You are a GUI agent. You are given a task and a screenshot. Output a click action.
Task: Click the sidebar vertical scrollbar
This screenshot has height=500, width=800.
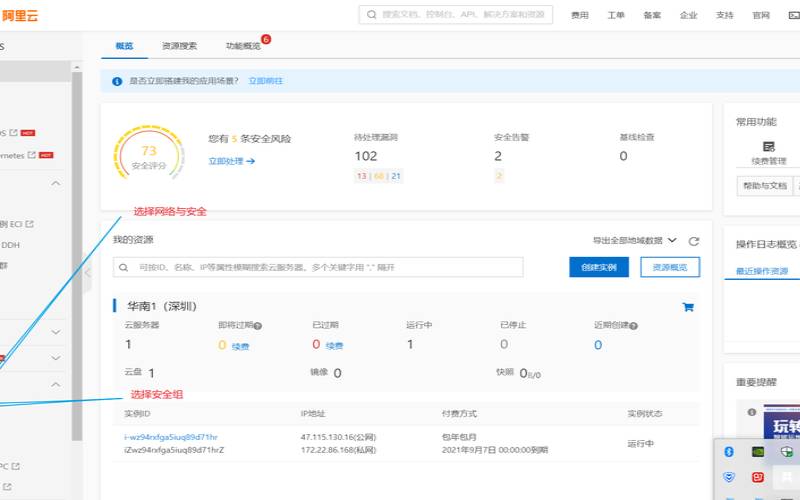[x=77, y=255]
